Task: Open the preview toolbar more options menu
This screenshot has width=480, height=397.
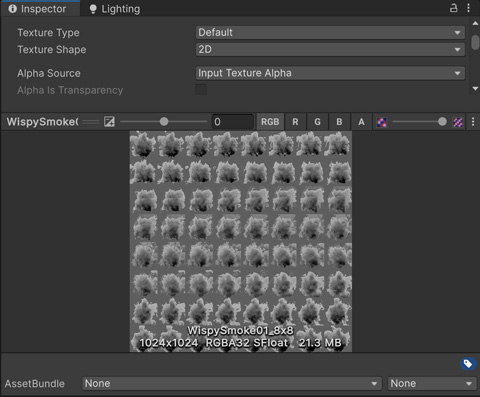Action: (473, 122)
